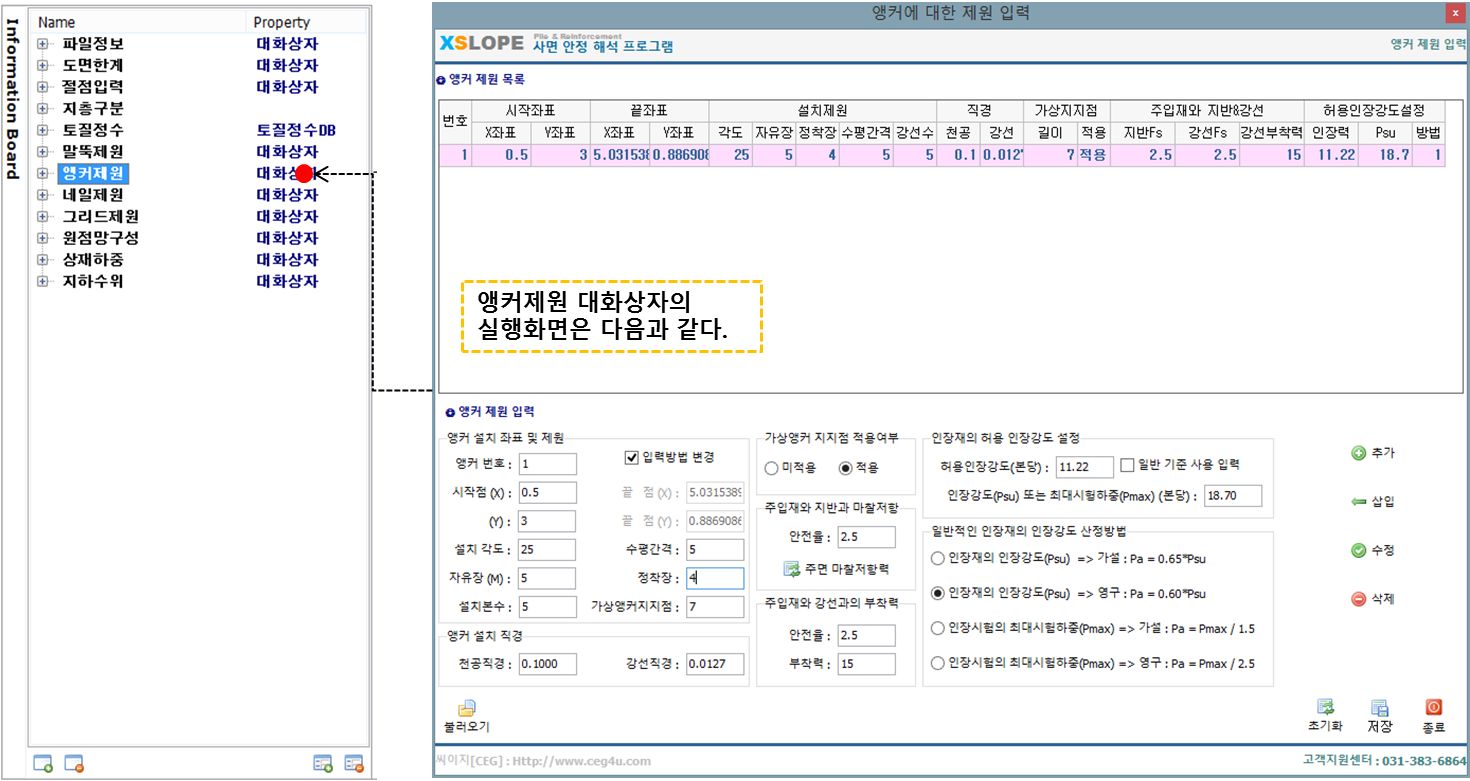Click the 저장 (save) icon
This screenshot has width=1470, height=781.
coord(1380,707)
